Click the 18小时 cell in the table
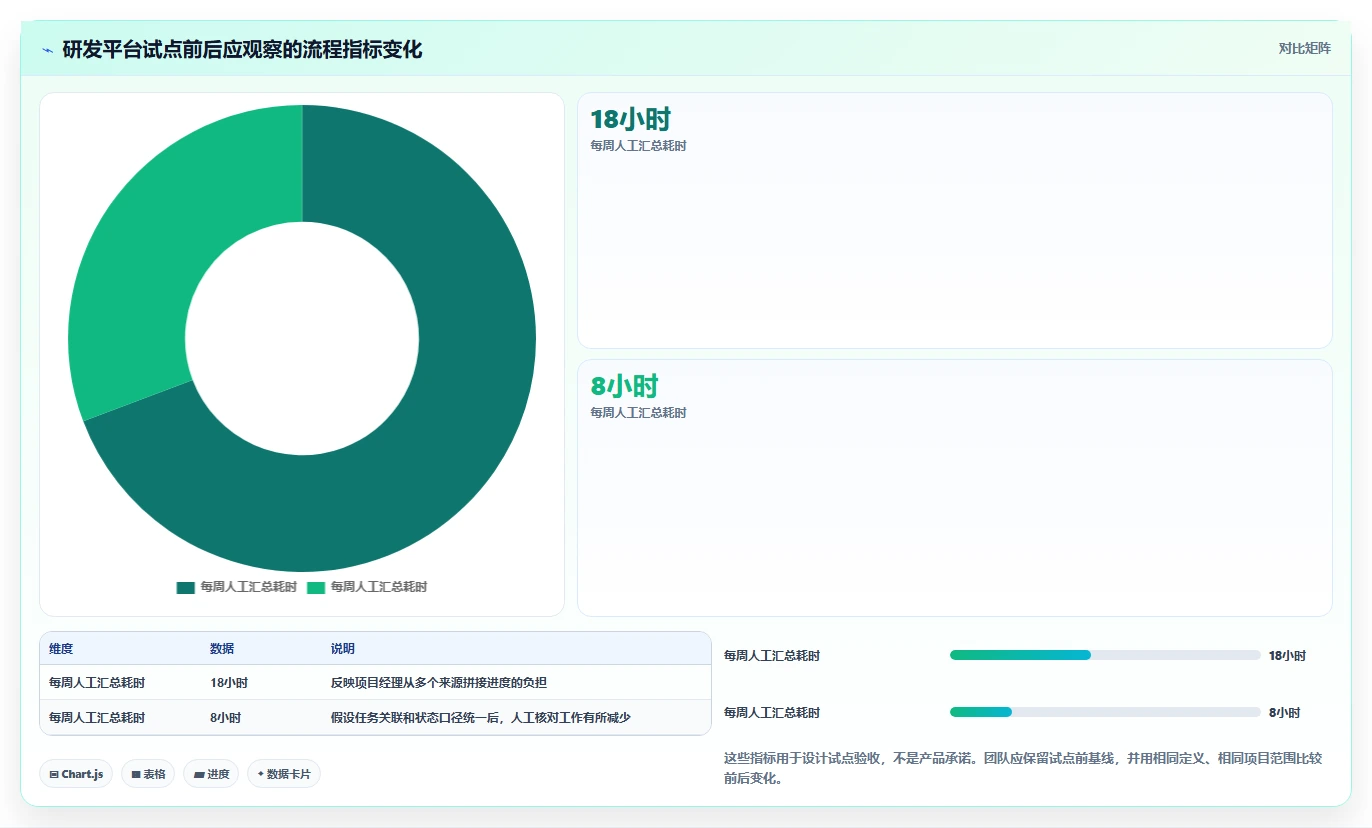 (229, 683)
